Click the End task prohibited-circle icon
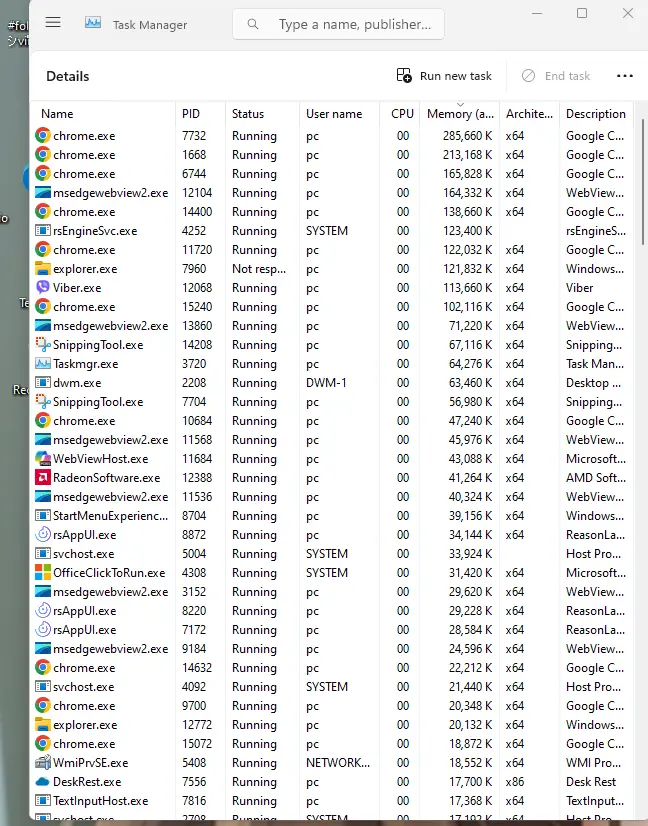648x826 pixels. [528, 76]
